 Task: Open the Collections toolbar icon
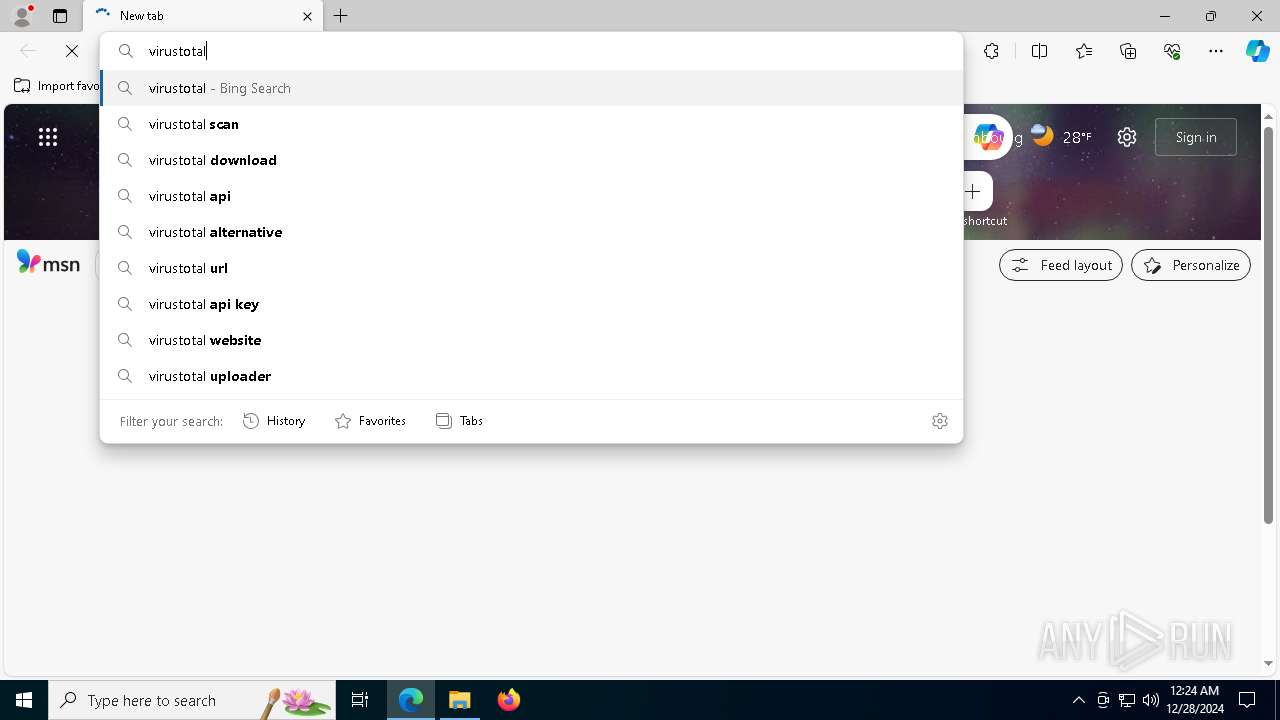point(1128,51)
